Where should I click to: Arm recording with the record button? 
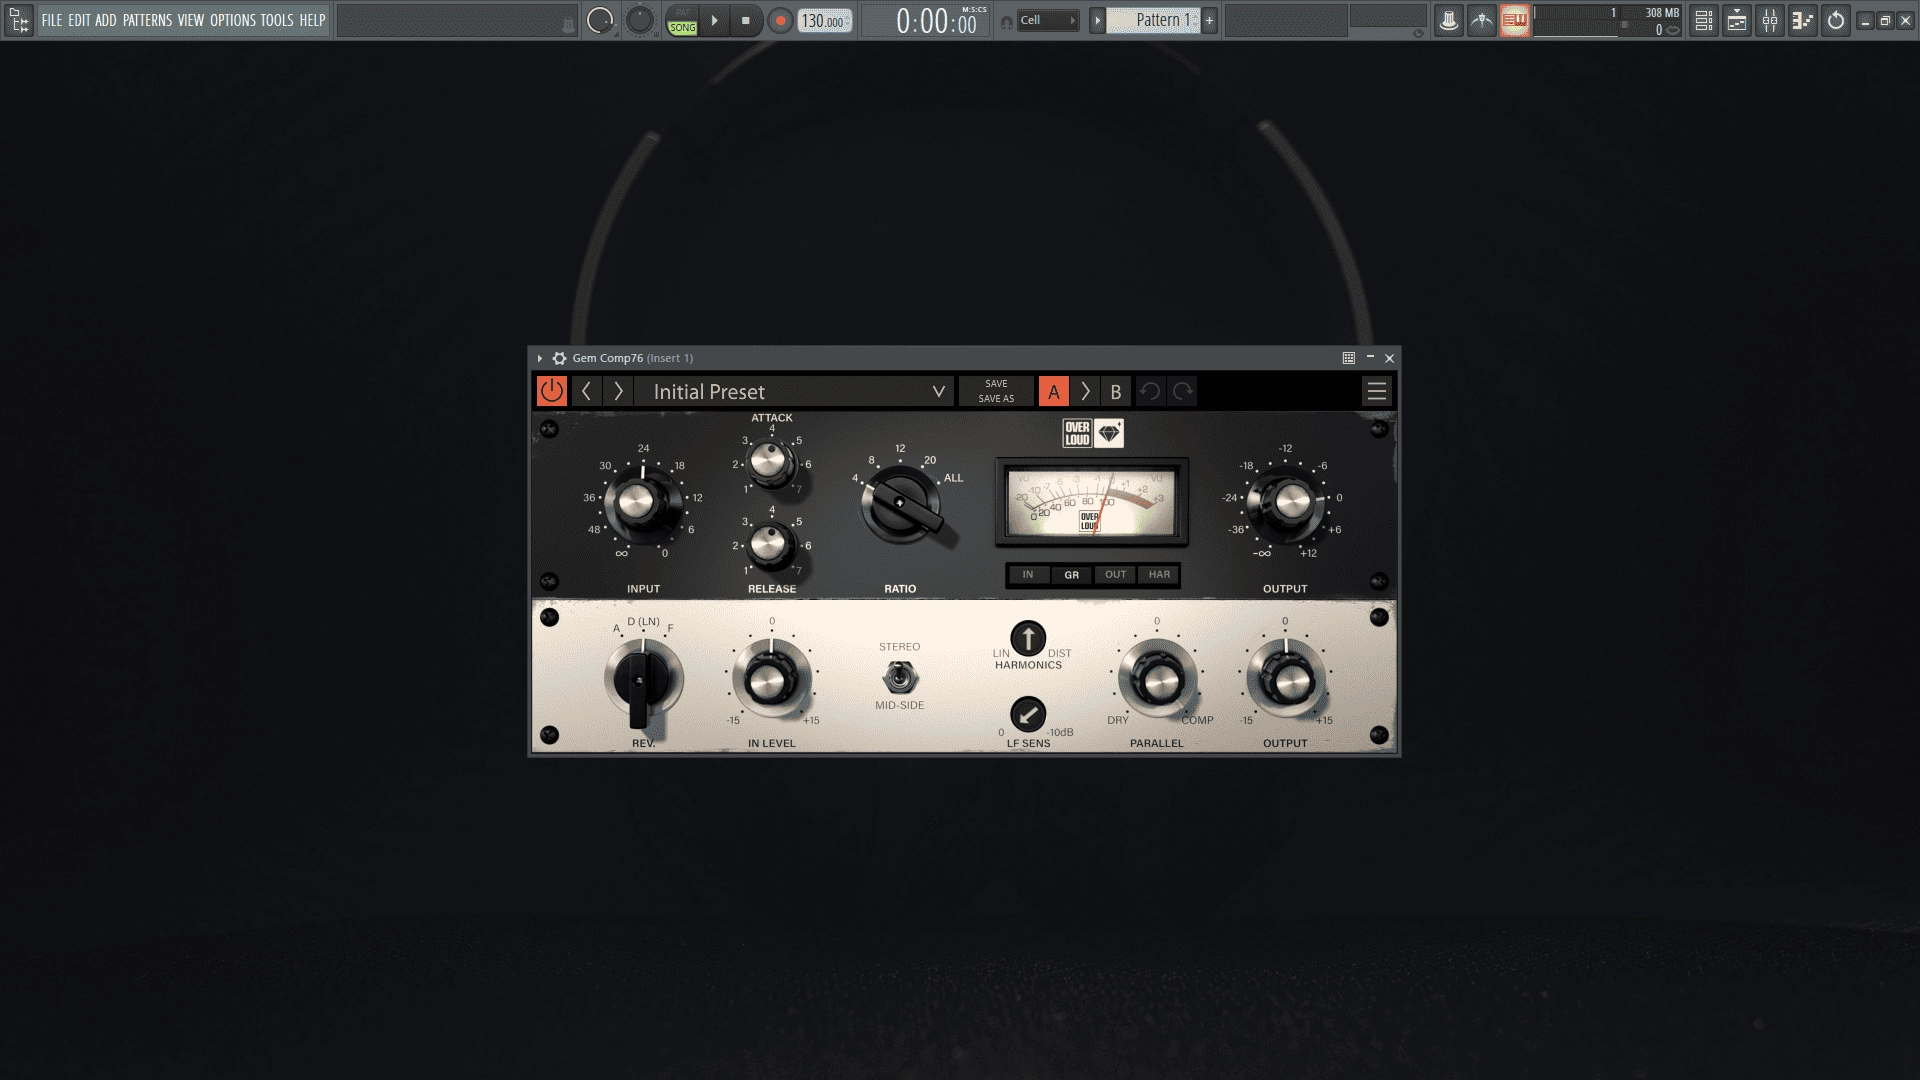[x=780, y=20]
